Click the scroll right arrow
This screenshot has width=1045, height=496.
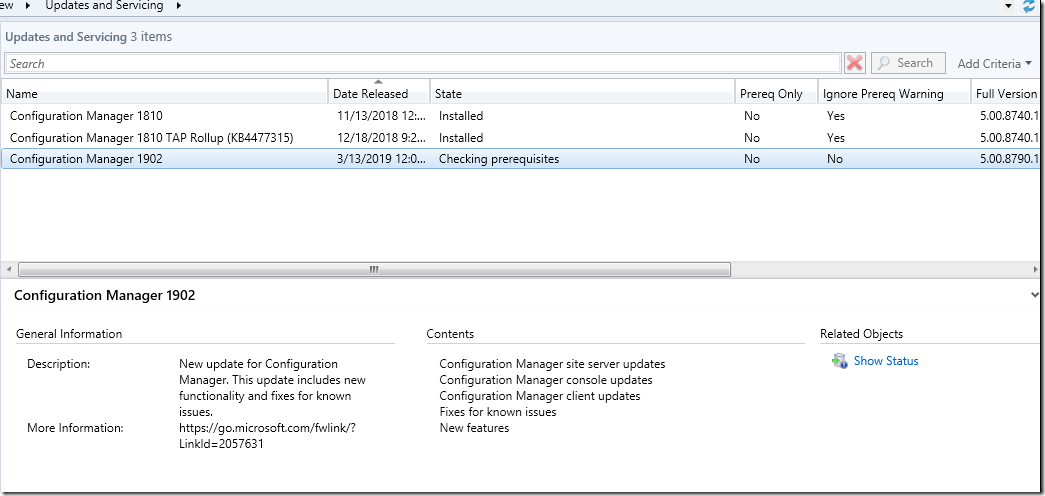click(1036, 269)
